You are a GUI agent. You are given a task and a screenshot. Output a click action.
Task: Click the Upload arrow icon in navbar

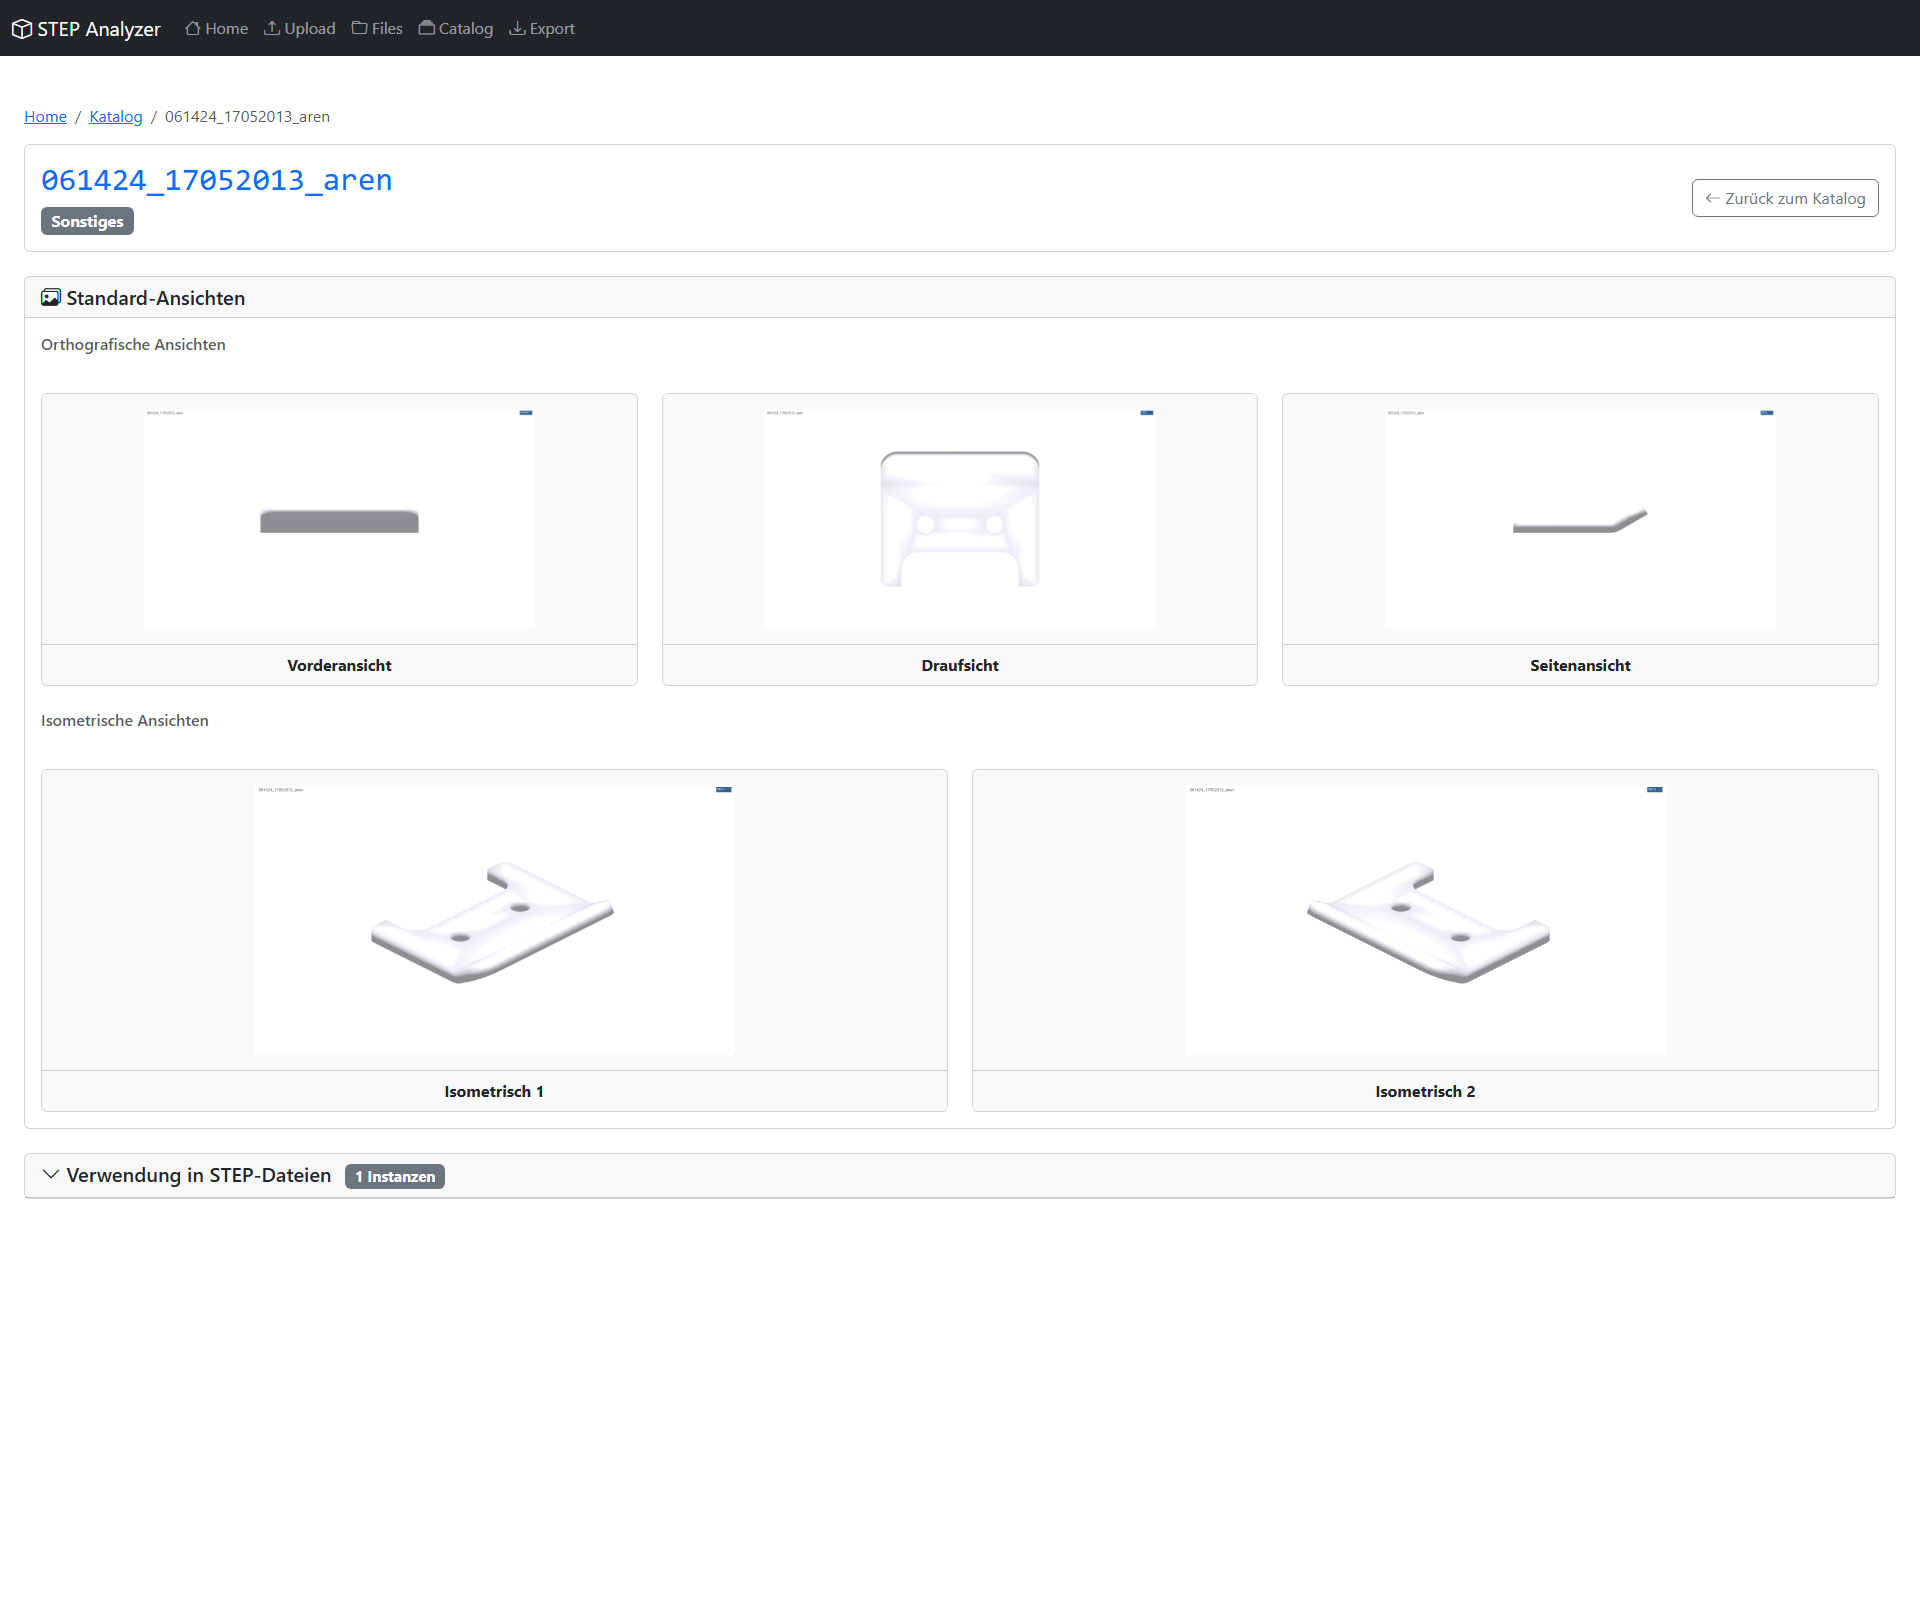tap(272, 28)
